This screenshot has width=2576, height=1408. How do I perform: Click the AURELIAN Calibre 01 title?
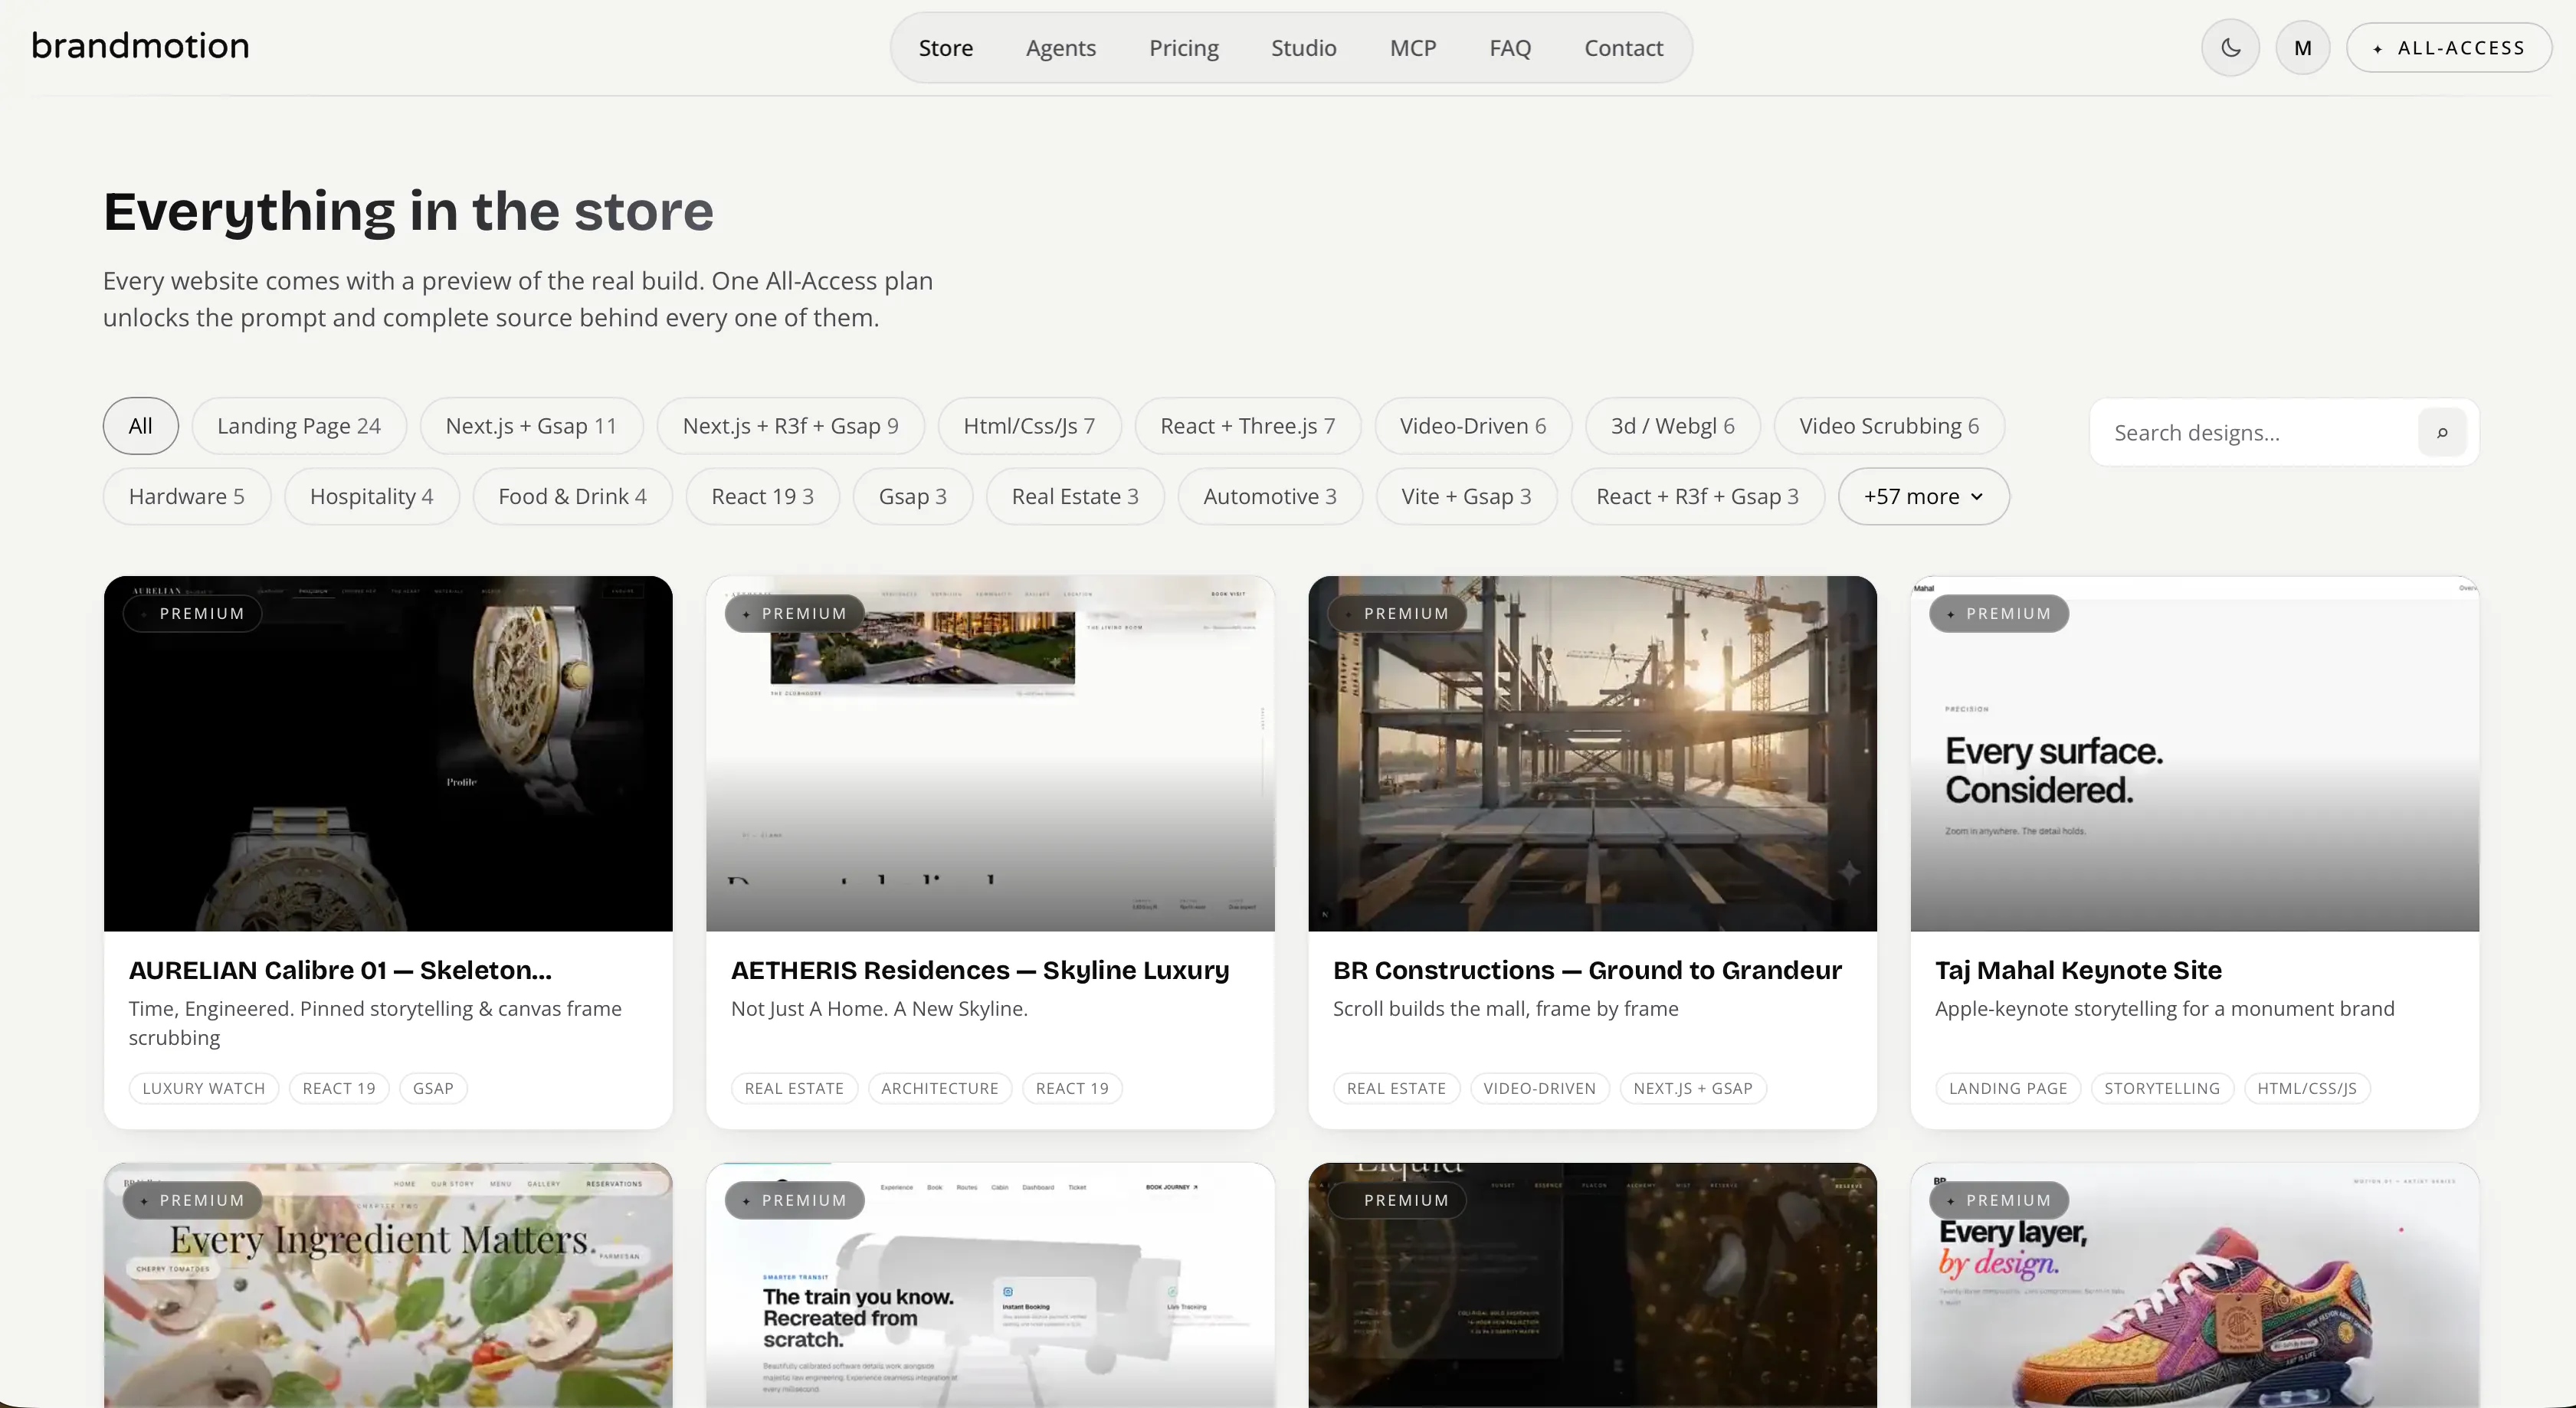point(340,970)
